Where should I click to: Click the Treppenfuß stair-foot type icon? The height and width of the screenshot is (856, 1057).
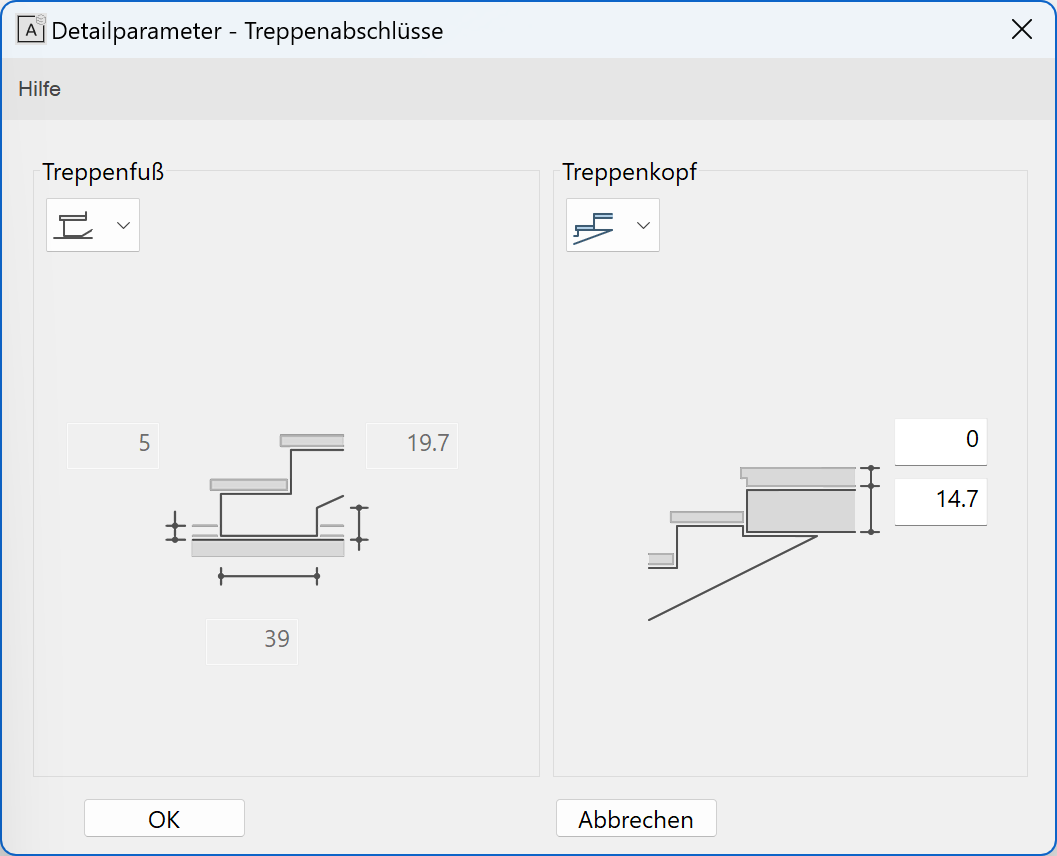click(76, 225)
